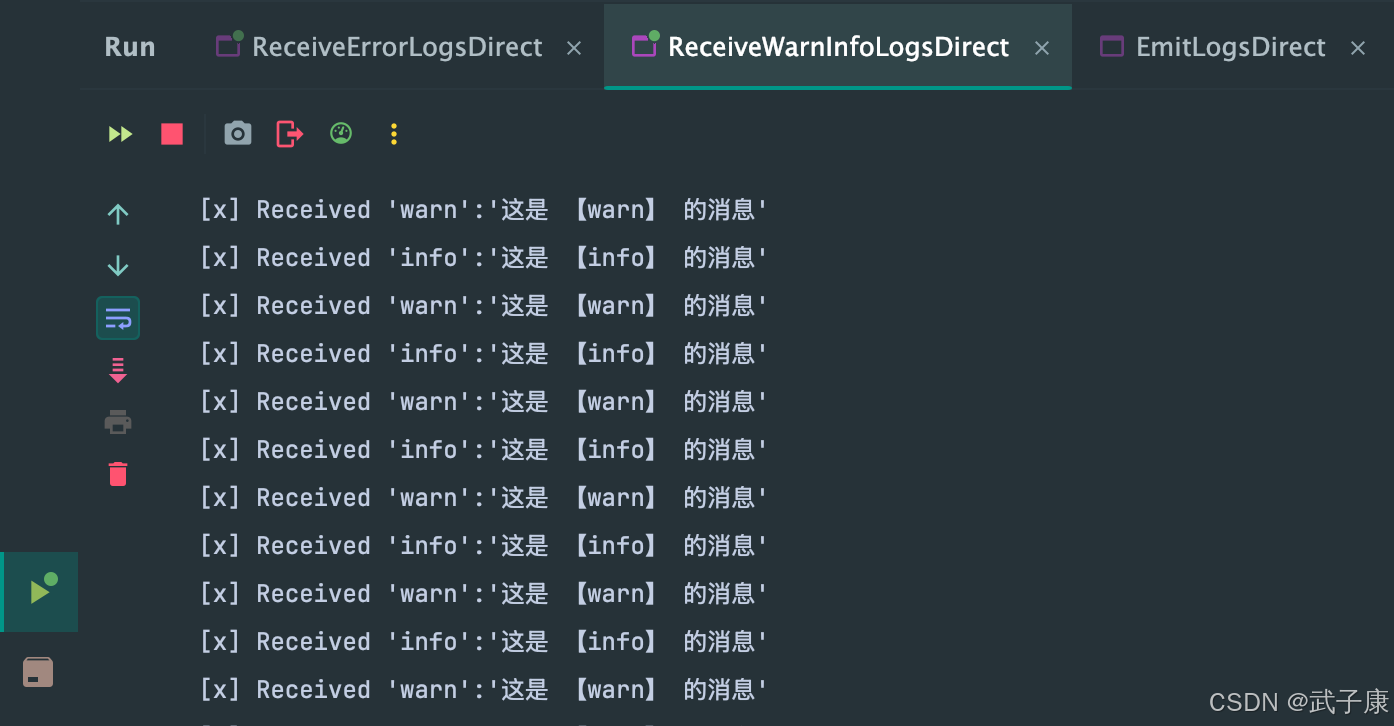The image size is (1394, 726).
Task: Rerun the ReceiveWarnInfoLogsDirect process
Action: click(x=119, y=133)
